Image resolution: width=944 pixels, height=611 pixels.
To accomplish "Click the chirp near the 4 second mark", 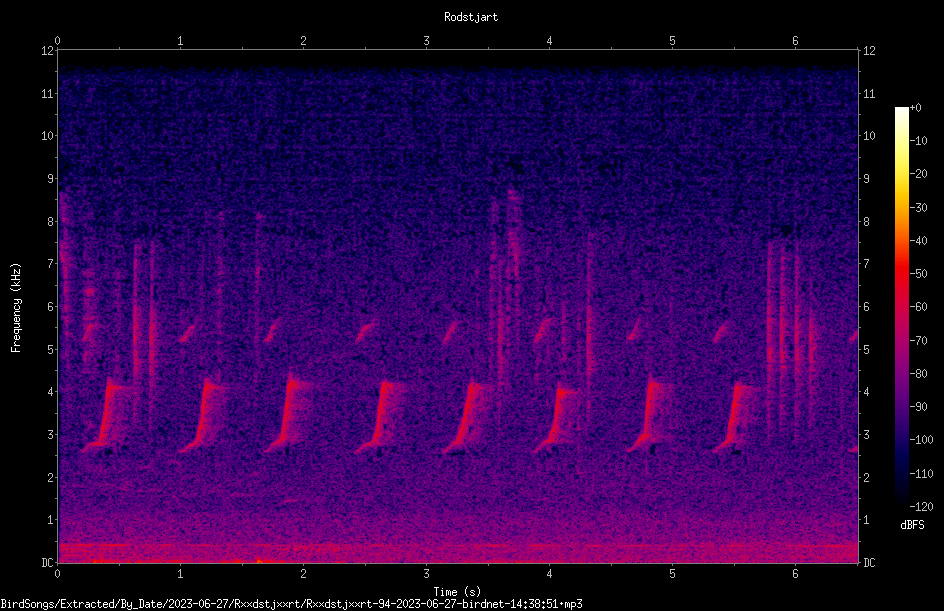I will (x=555, y=417).
